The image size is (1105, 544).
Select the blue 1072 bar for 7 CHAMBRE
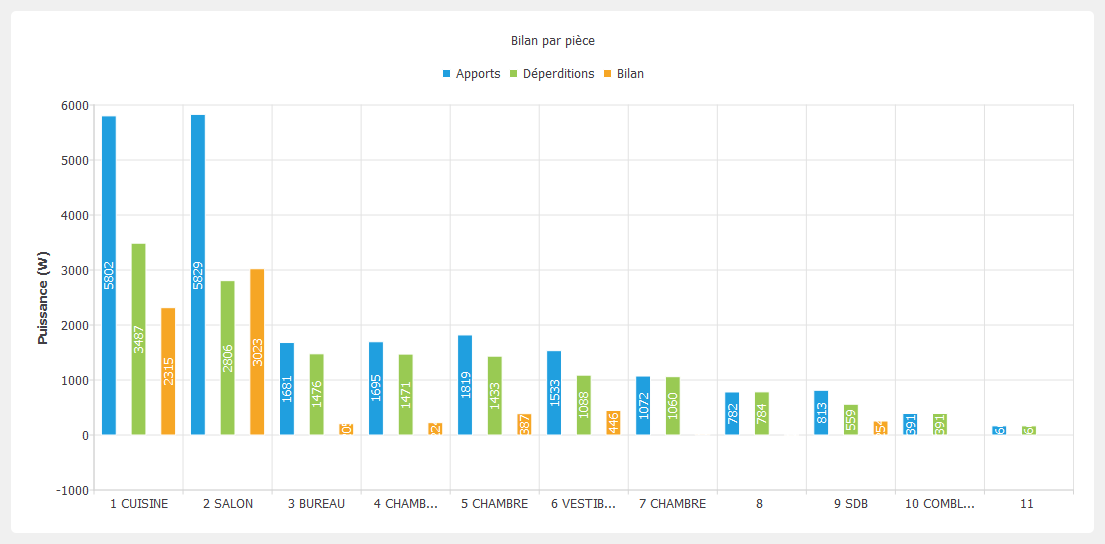click(643, 406)
